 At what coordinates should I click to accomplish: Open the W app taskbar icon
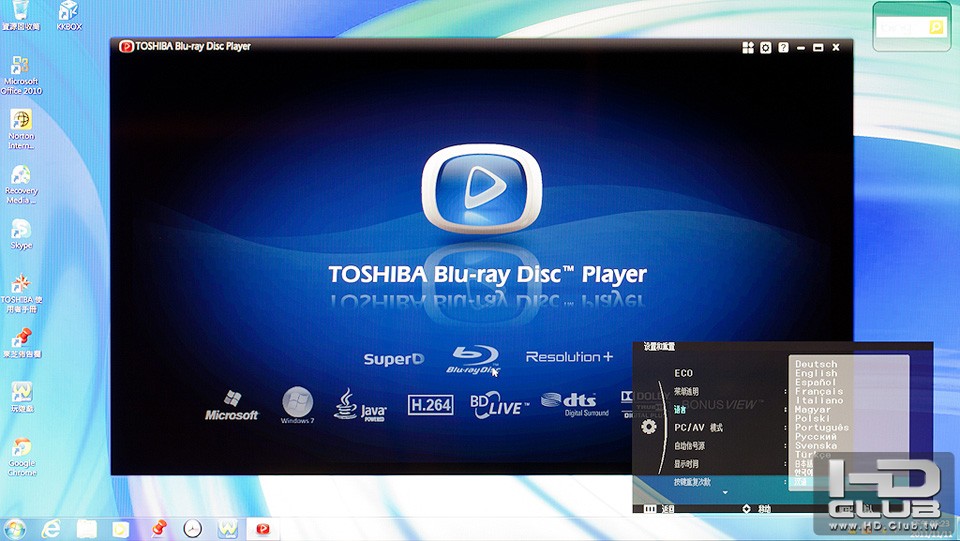(227, 528)
